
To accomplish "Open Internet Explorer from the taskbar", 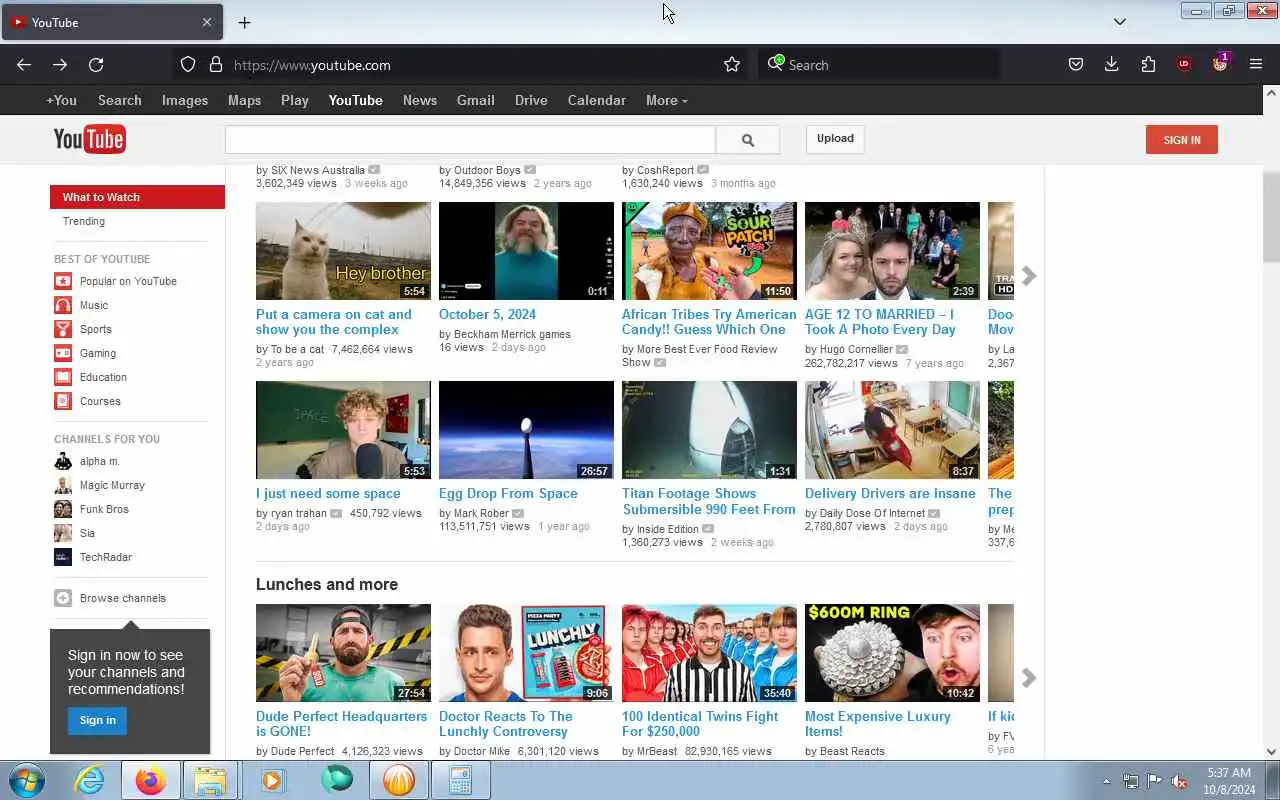I will point(90,780).
